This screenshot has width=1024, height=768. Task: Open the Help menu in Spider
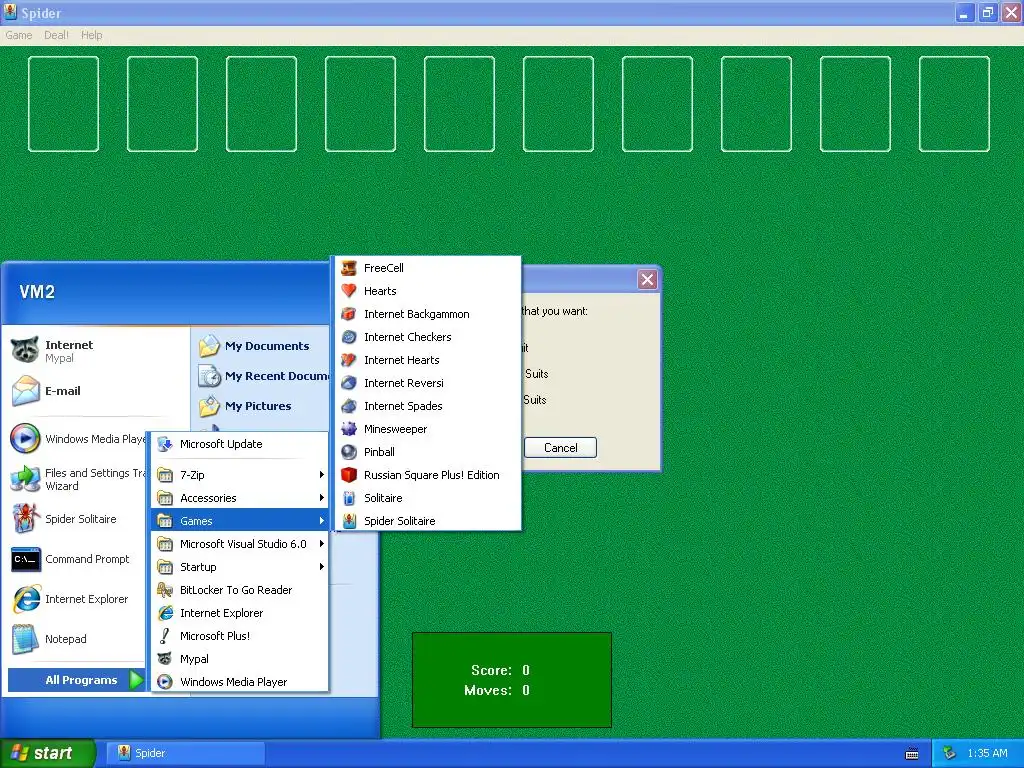click(x=91, y=35)
